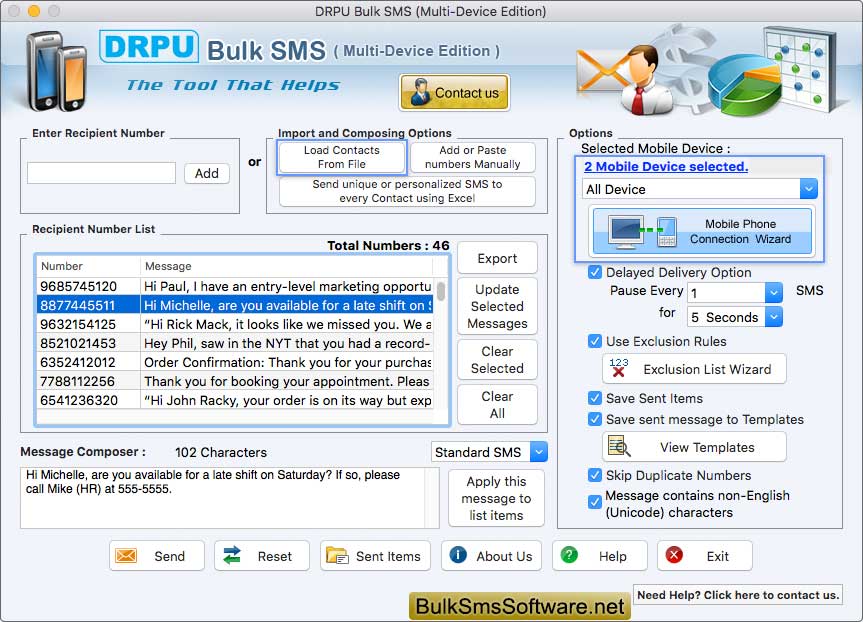Disable the Skip Duplicate Numbers checkbox
The height and width of the screenshot is (622, 863).
pyautogui.click(x=595, y=475)
